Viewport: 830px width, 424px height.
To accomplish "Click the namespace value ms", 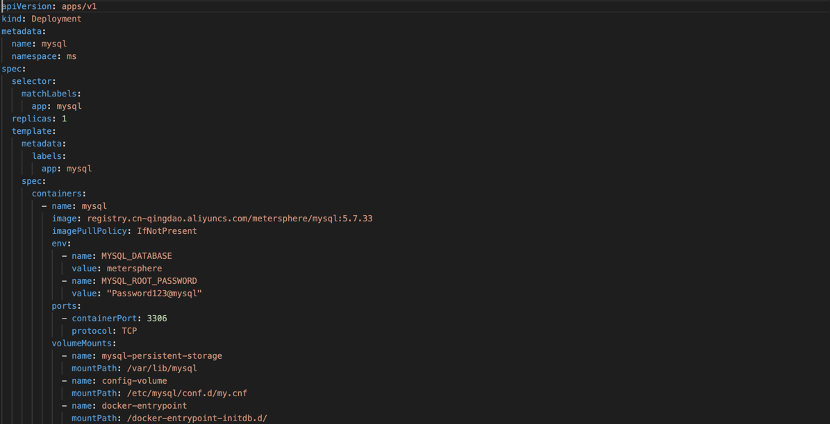I will pos(71,56).
